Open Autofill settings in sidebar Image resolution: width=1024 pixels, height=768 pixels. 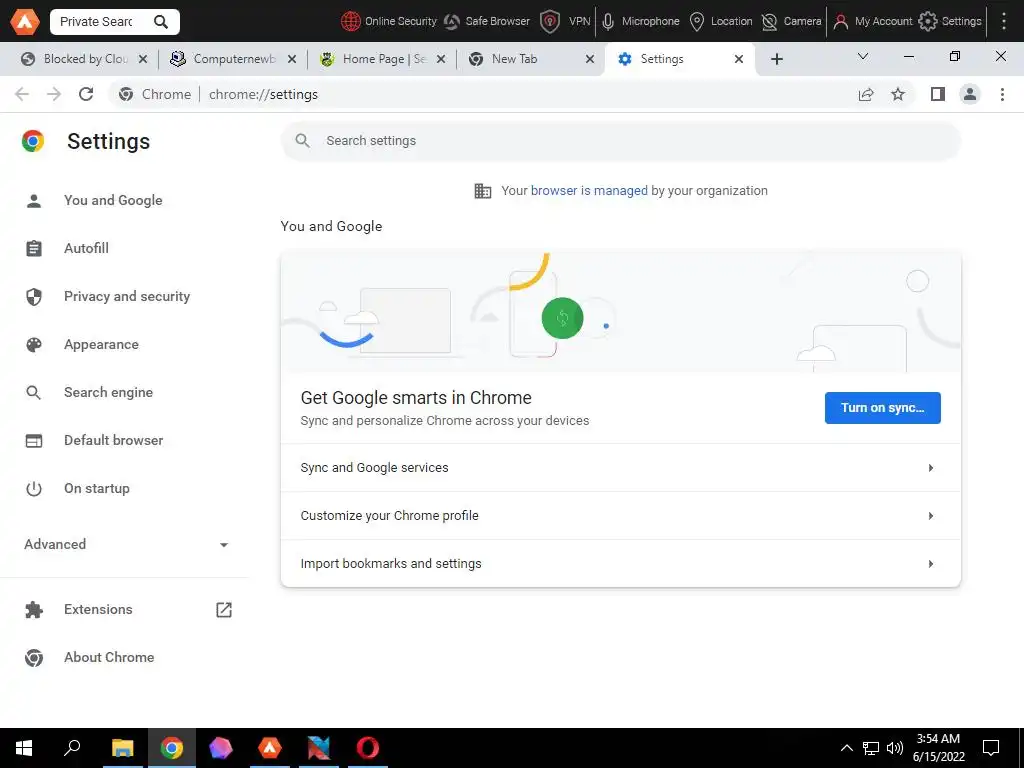tap(86, 248)
